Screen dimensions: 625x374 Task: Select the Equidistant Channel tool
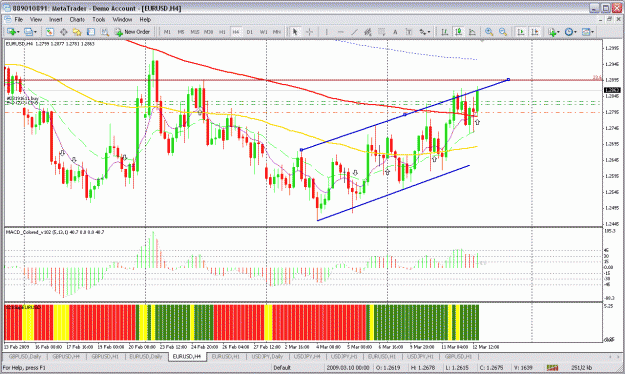368,32
